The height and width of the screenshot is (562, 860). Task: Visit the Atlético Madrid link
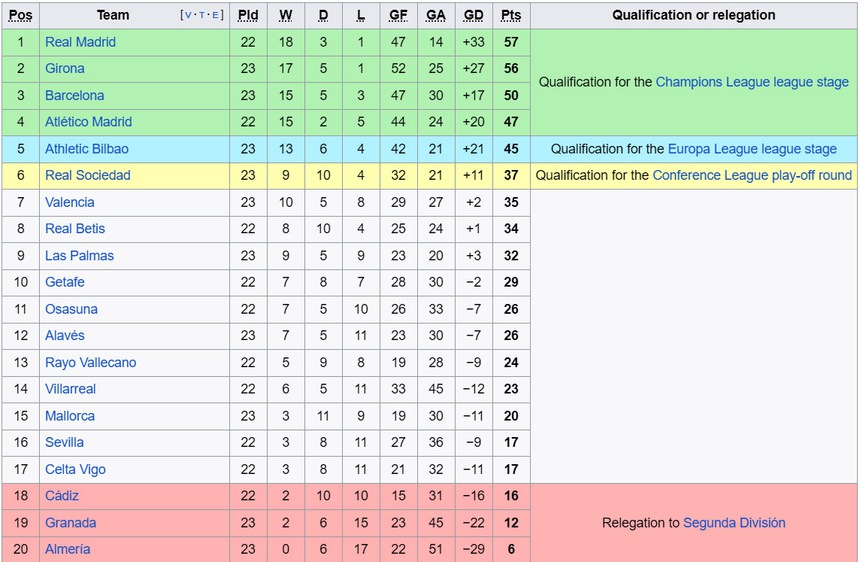[88, 122]
